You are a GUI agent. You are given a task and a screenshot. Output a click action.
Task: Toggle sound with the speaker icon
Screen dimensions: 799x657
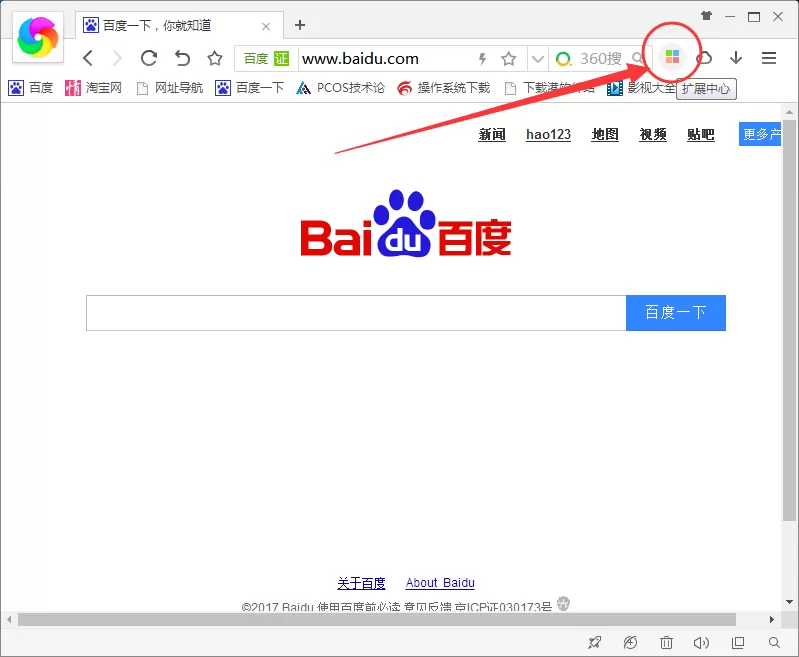[701, 643]
